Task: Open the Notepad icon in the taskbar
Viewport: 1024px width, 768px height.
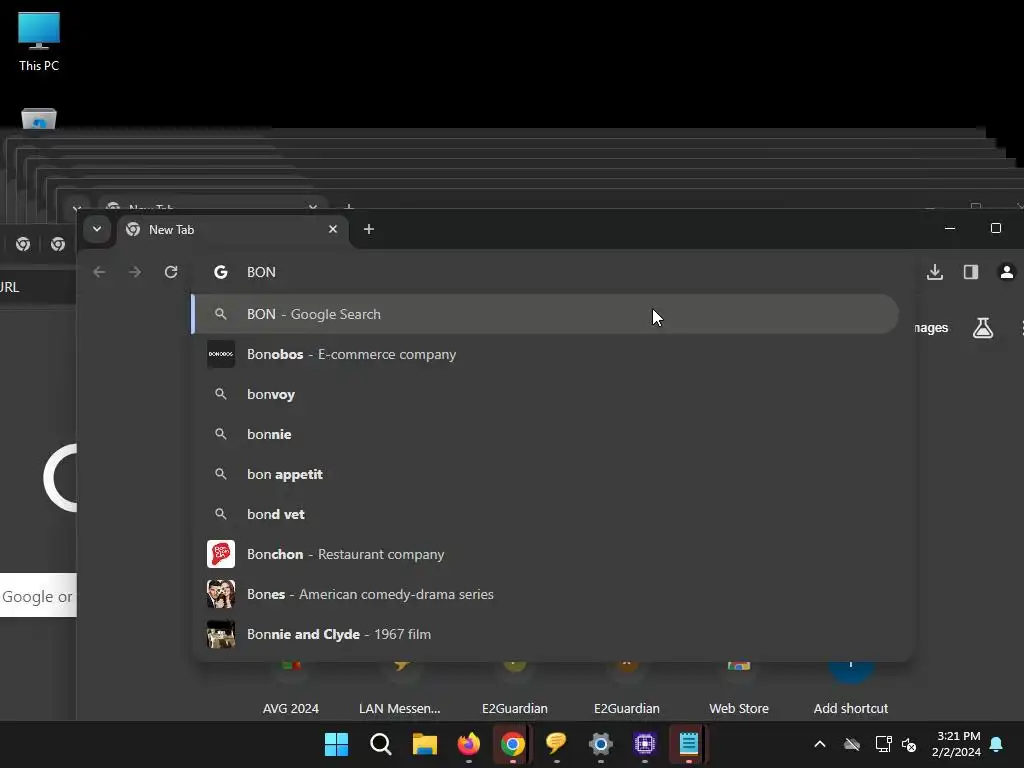Action: (688, 744)
